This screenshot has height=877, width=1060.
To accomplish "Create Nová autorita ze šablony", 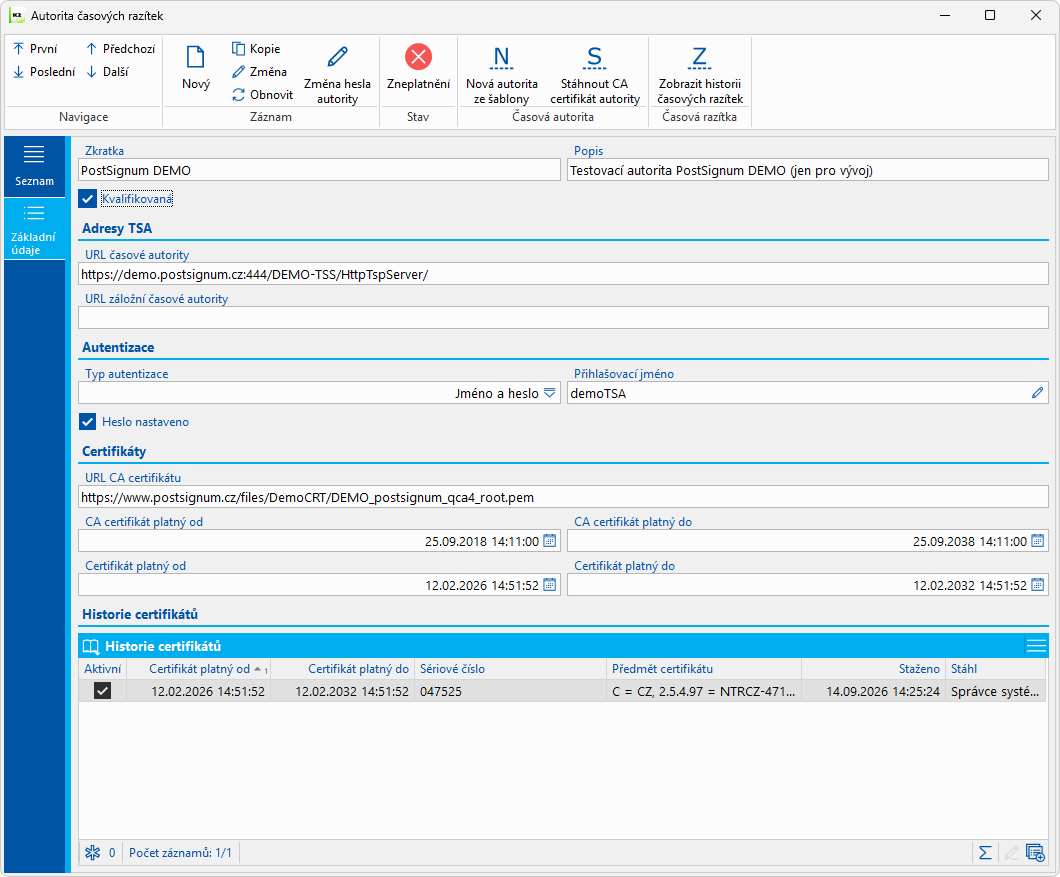I will click(x=502, y=74).
